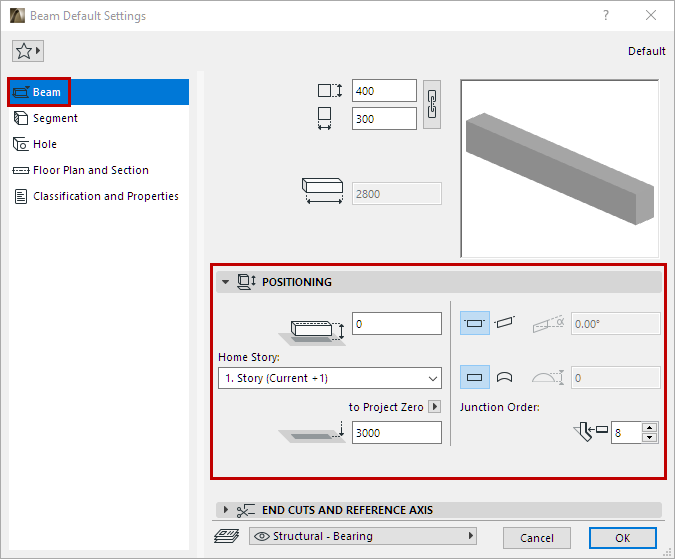
Task: Click the Positioning panel title text
Action: (297, 282)
